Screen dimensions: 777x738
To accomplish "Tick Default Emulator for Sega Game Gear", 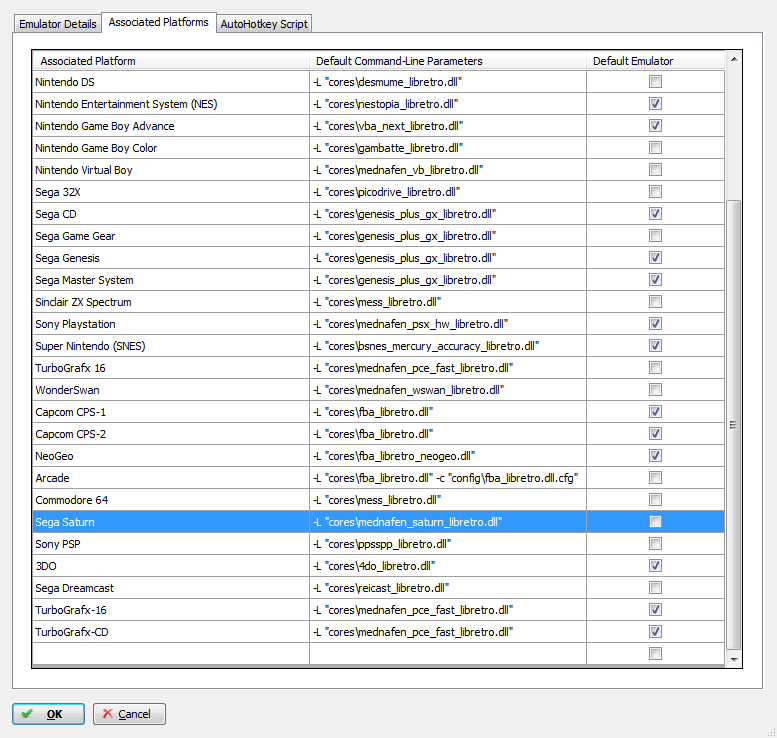I will tap(655, 236).
